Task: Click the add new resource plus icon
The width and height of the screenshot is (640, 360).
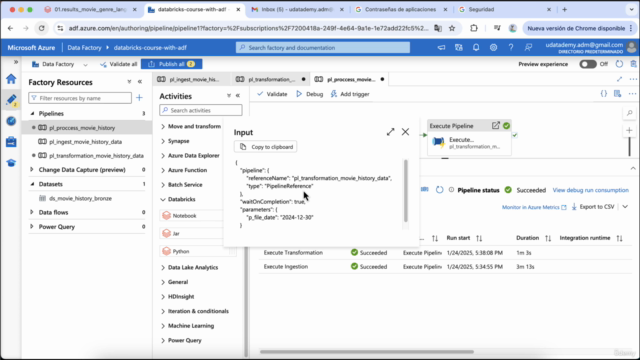Action: click(x=140, y=98)
